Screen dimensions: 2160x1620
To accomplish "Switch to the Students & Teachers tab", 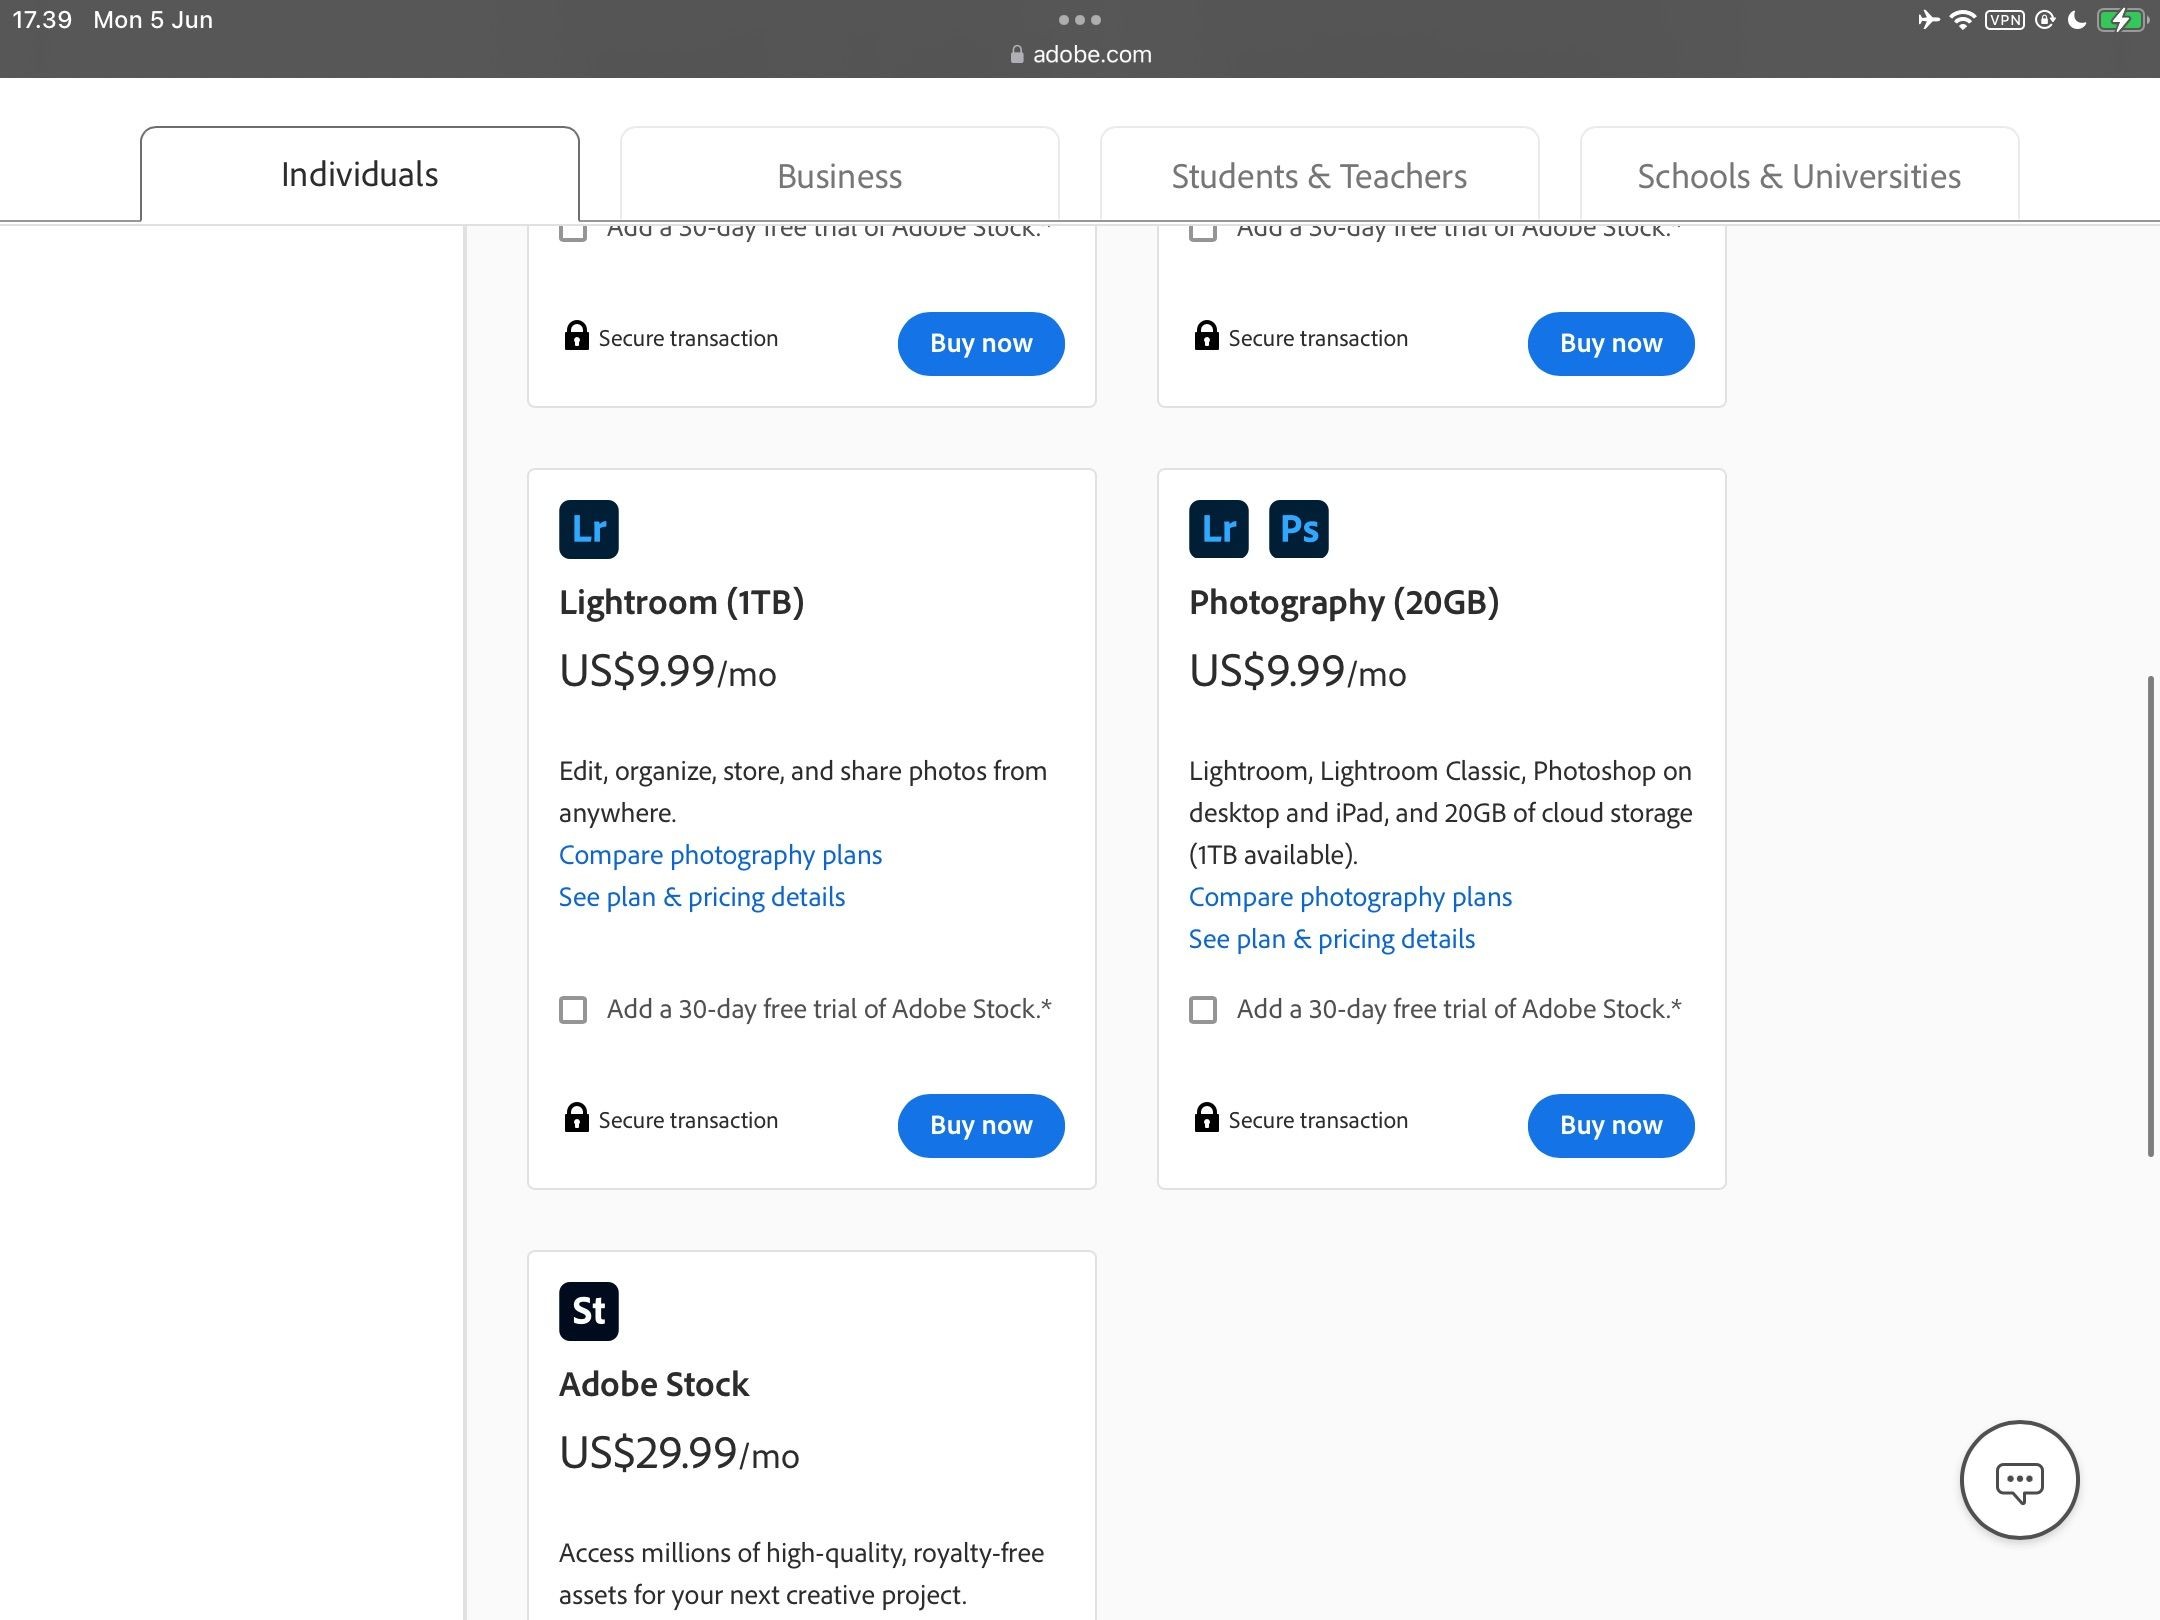I will click(x=1319, y=175).
